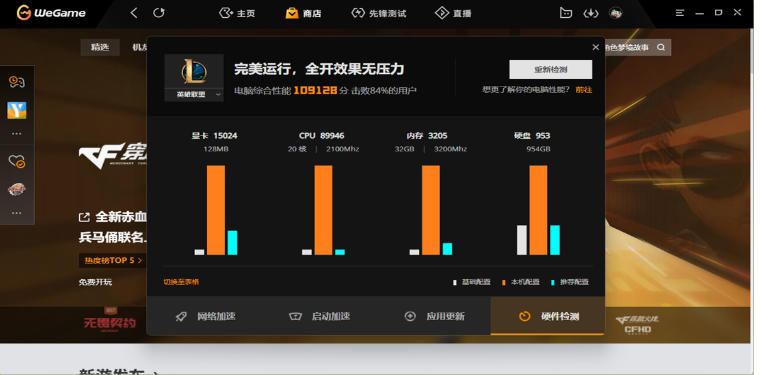Image resolution: width=761 pixels, height=375 pixels.
Task: Open the 商店 store tab
Action: point(303,14)
